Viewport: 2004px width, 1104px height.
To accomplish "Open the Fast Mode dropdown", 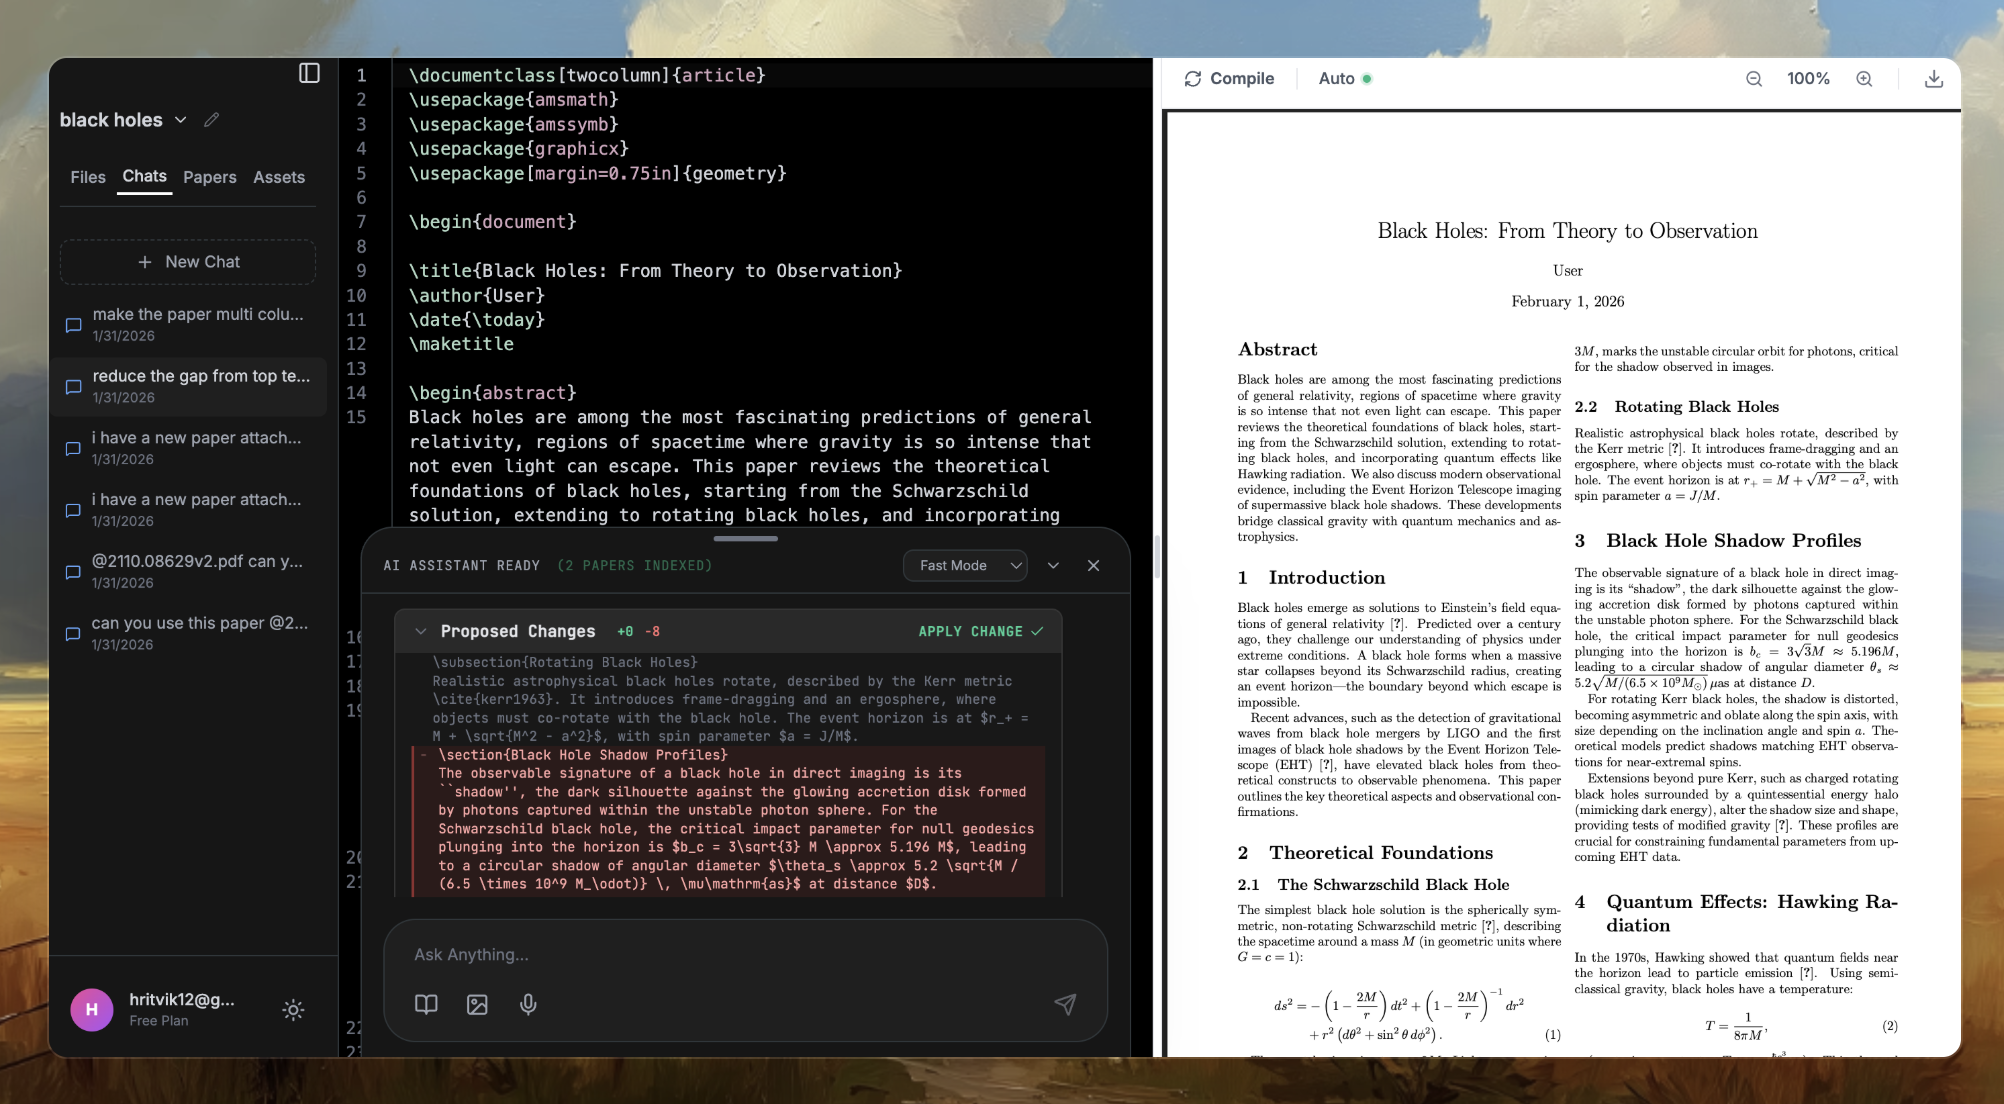I will (964, 565).
